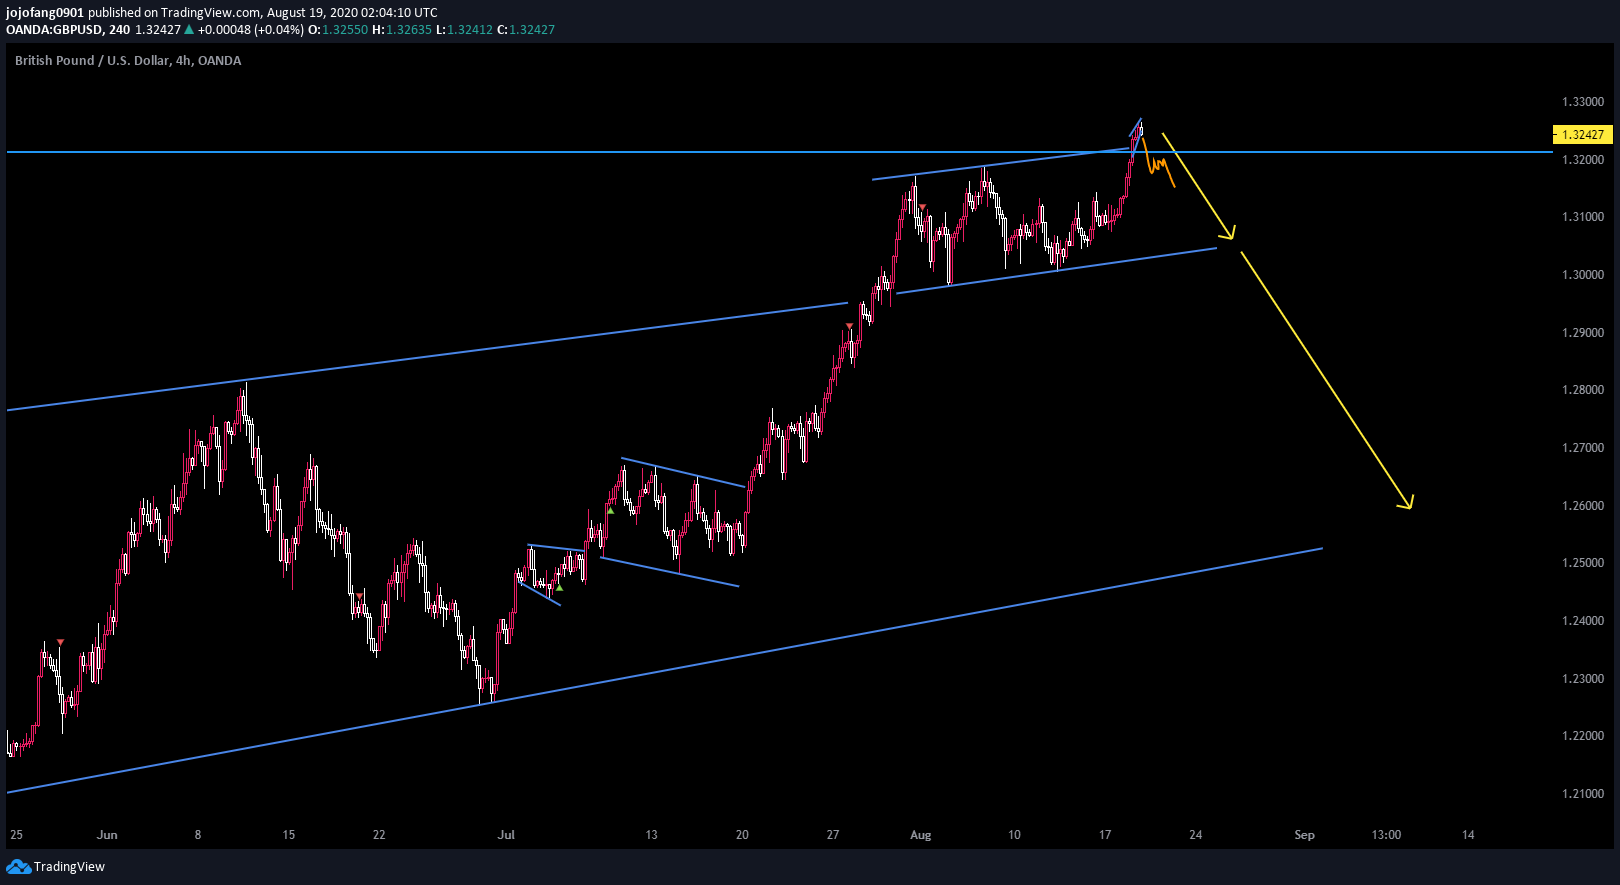Click the current price label 1.32427
Image resolution: width=1620 pixels, height=885 pixels.
[1582, 134]
